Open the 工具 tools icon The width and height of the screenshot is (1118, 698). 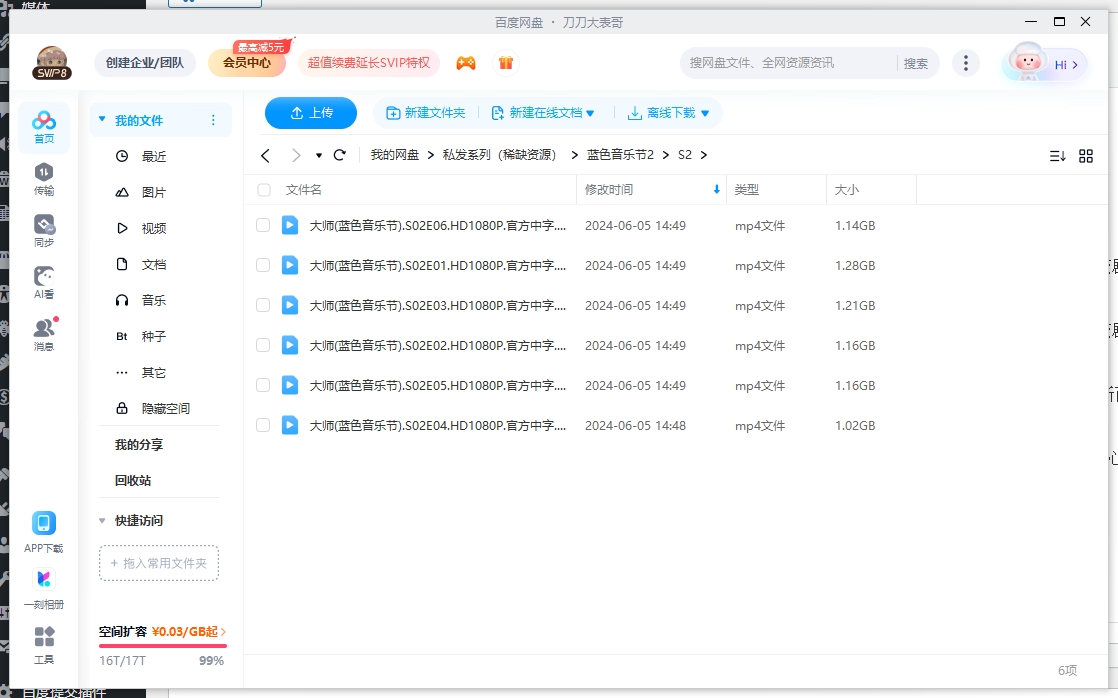(x=44, y=644)
